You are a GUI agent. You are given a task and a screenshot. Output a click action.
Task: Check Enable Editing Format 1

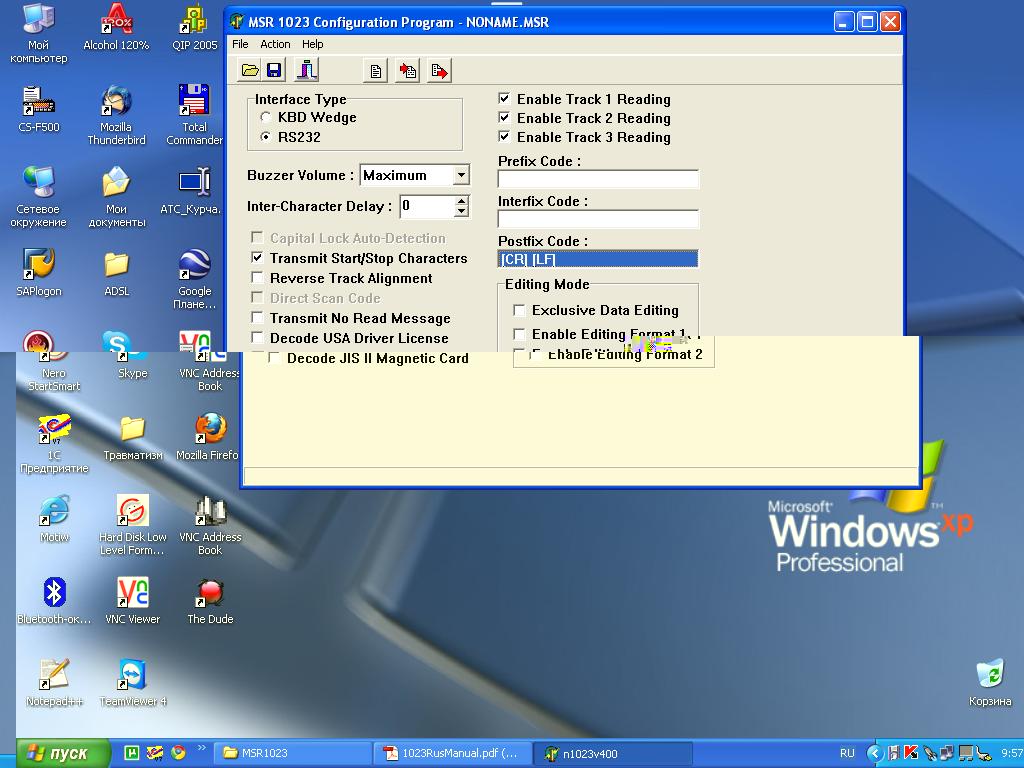519,334
